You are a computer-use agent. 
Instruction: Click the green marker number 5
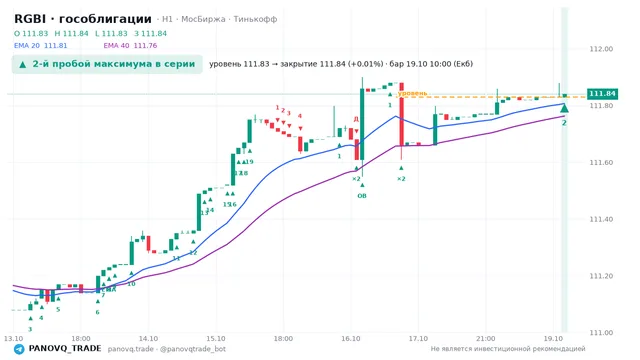tap(58, 309)
